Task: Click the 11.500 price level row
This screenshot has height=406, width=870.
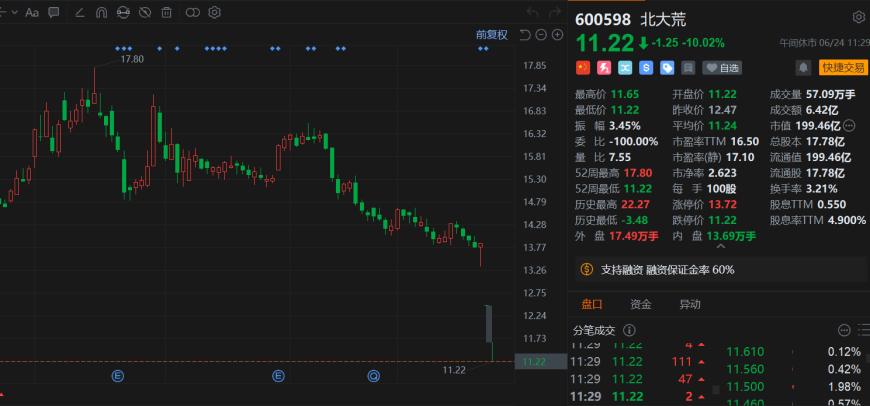Action: click(x=794, y=387)
